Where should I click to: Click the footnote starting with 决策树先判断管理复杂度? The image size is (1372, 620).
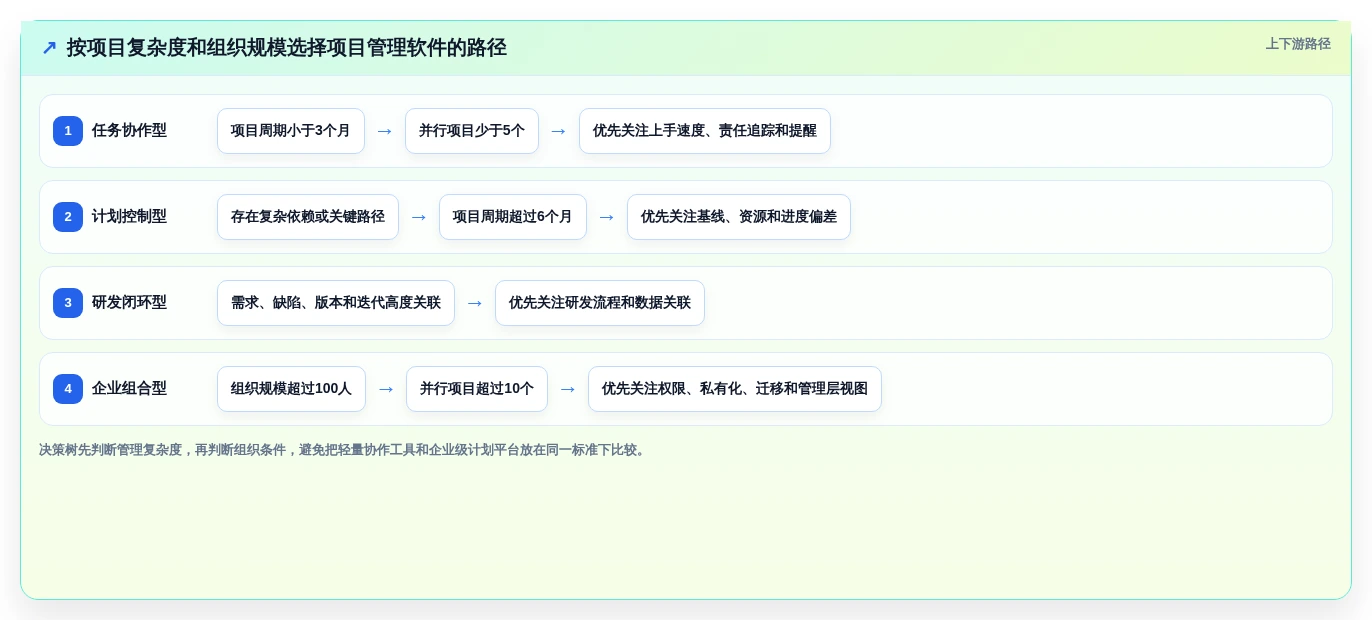point(344,450)
